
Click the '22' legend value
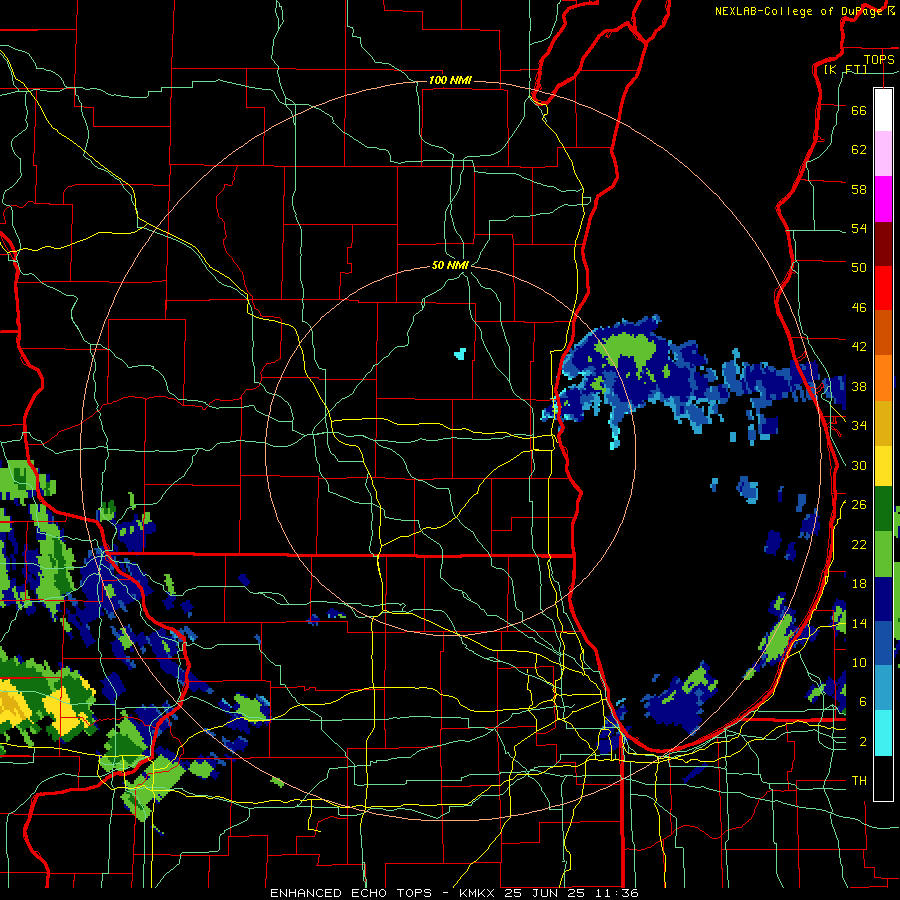(859, 545)
